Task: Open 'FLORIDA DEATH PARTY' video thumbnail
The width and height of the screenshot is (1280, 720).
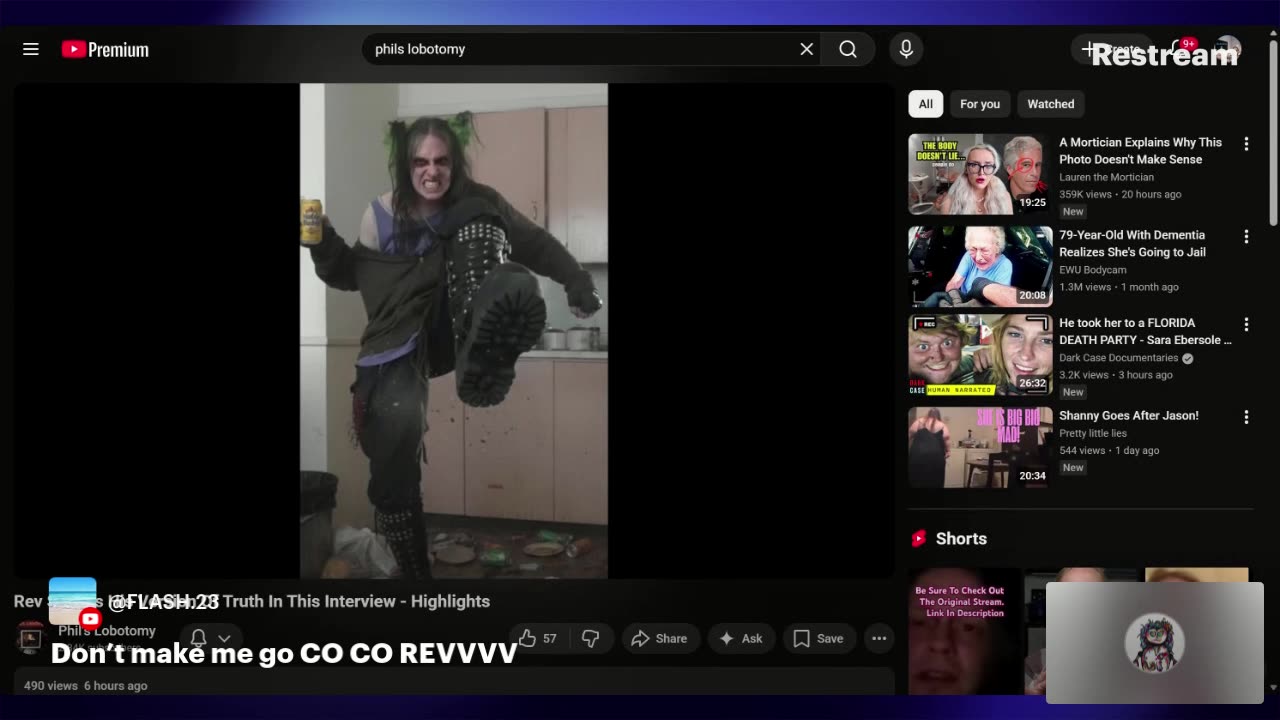Action: pyautogui.click(x=980, y=356)
